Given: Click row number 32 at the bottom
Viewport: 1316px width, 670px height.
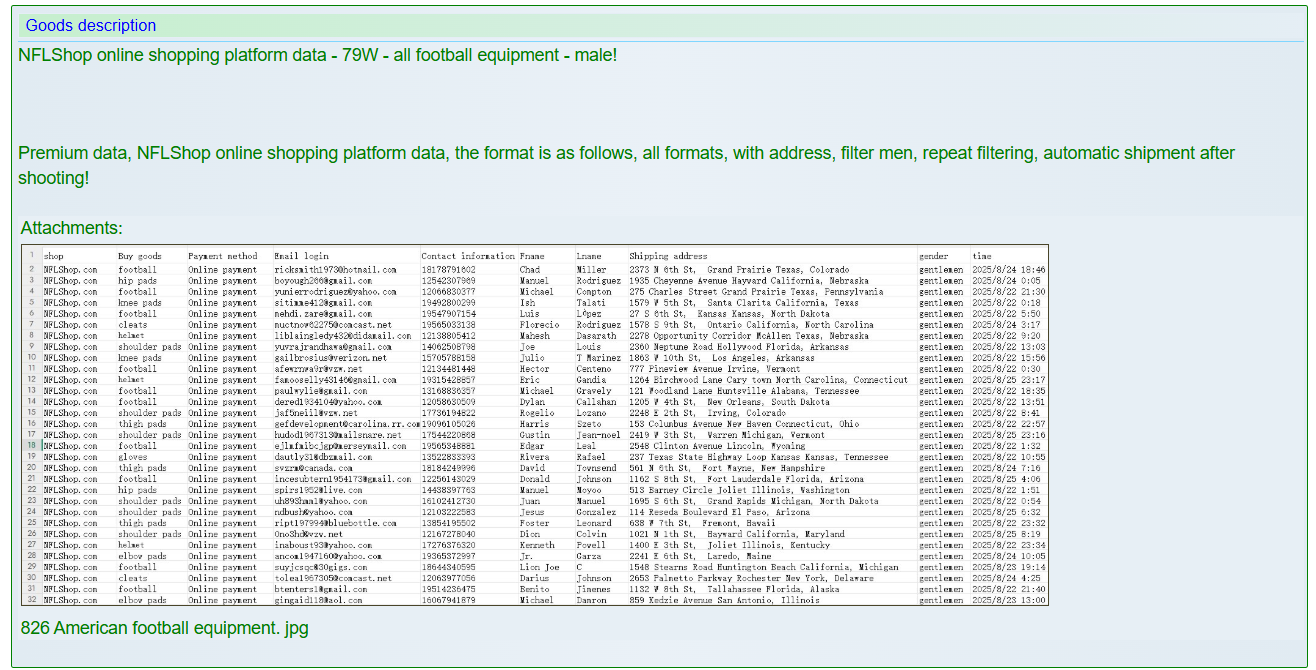Looking at the screenshot, I should click(x=32, y=600).
